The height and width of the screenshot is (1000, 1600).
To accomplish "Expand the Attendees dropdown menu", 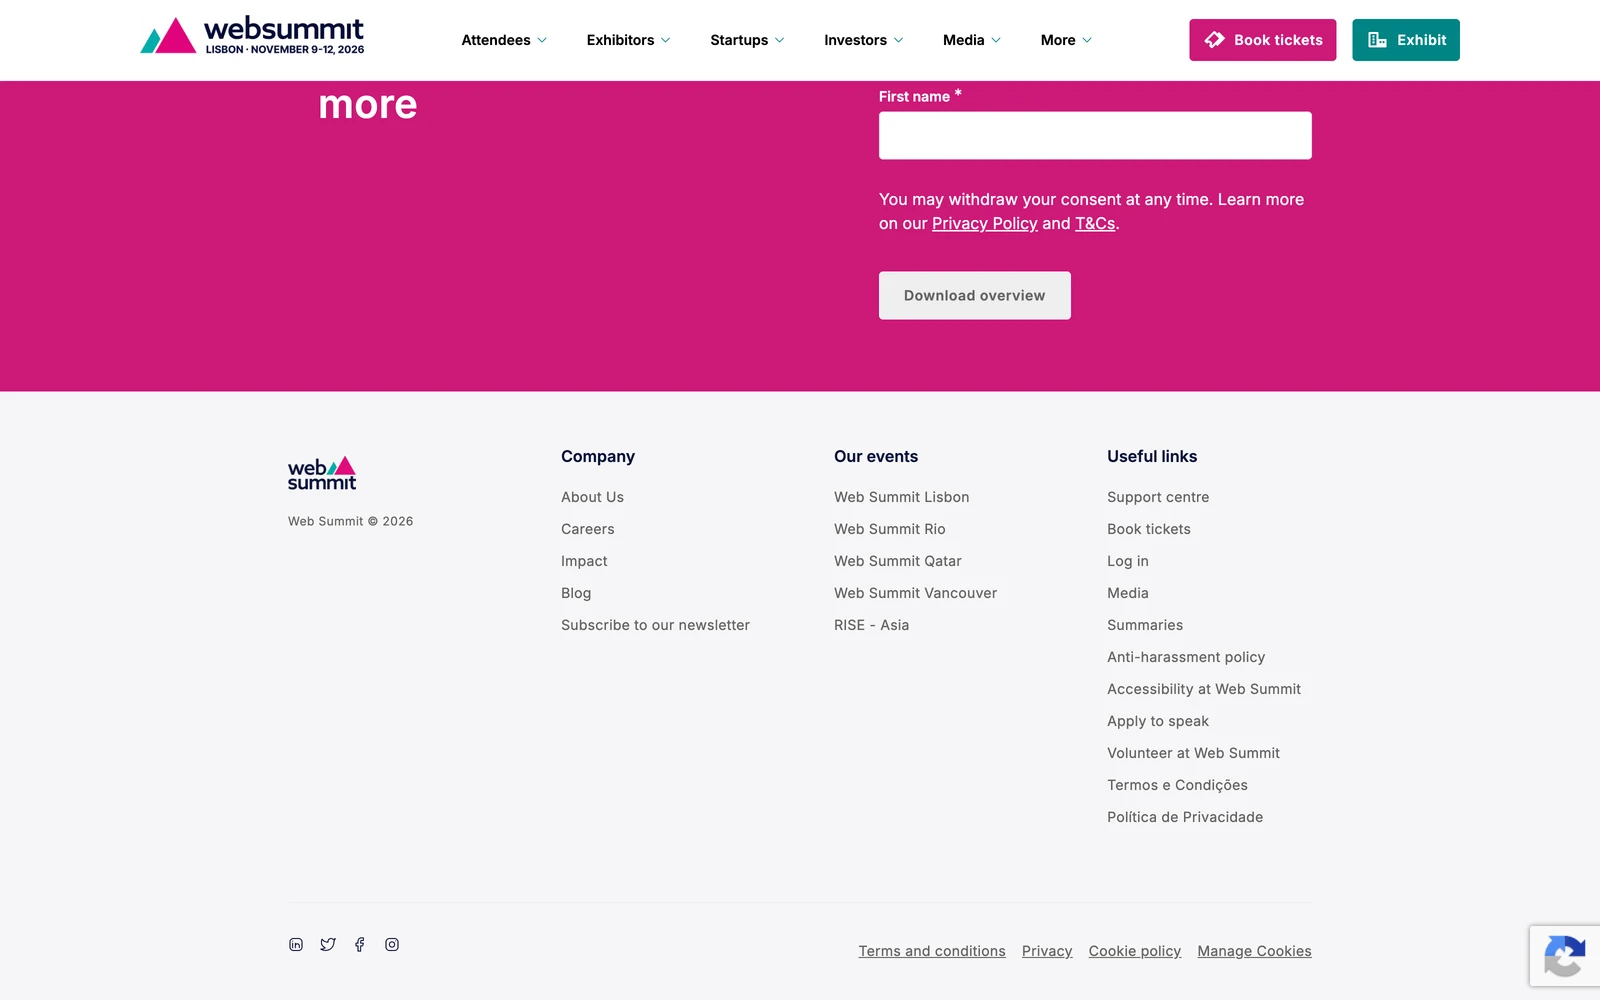I will tap(504, 40).
